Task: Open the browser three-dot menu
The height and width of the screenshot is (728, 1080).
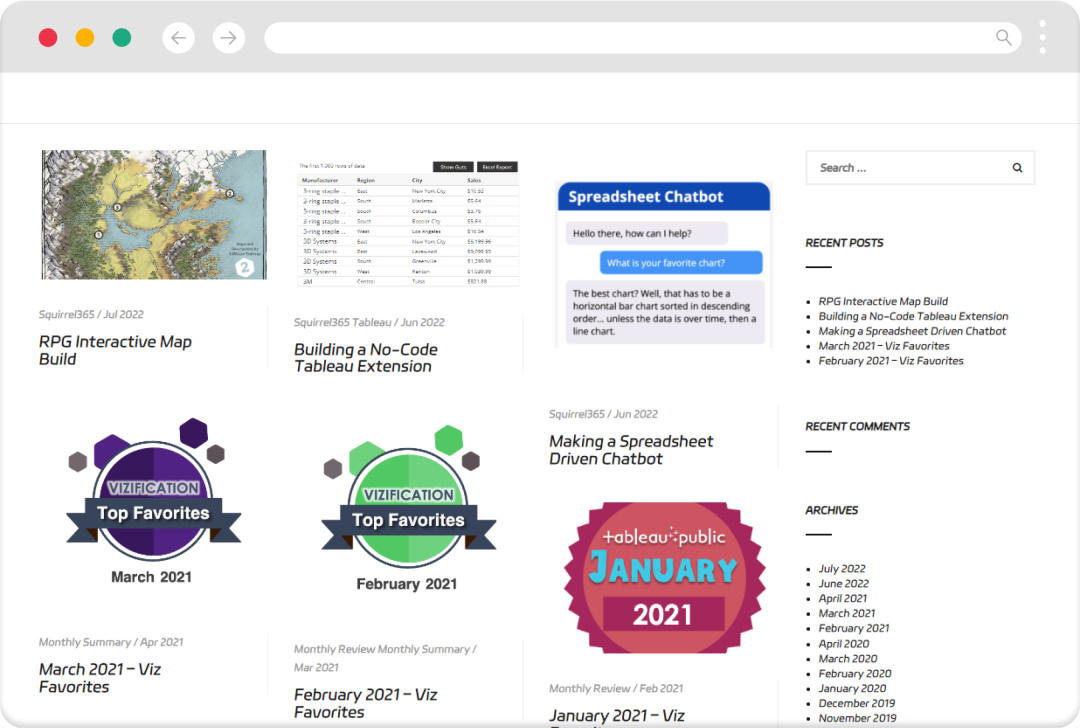Action: pyautogui.click(x=1042, y=37)
